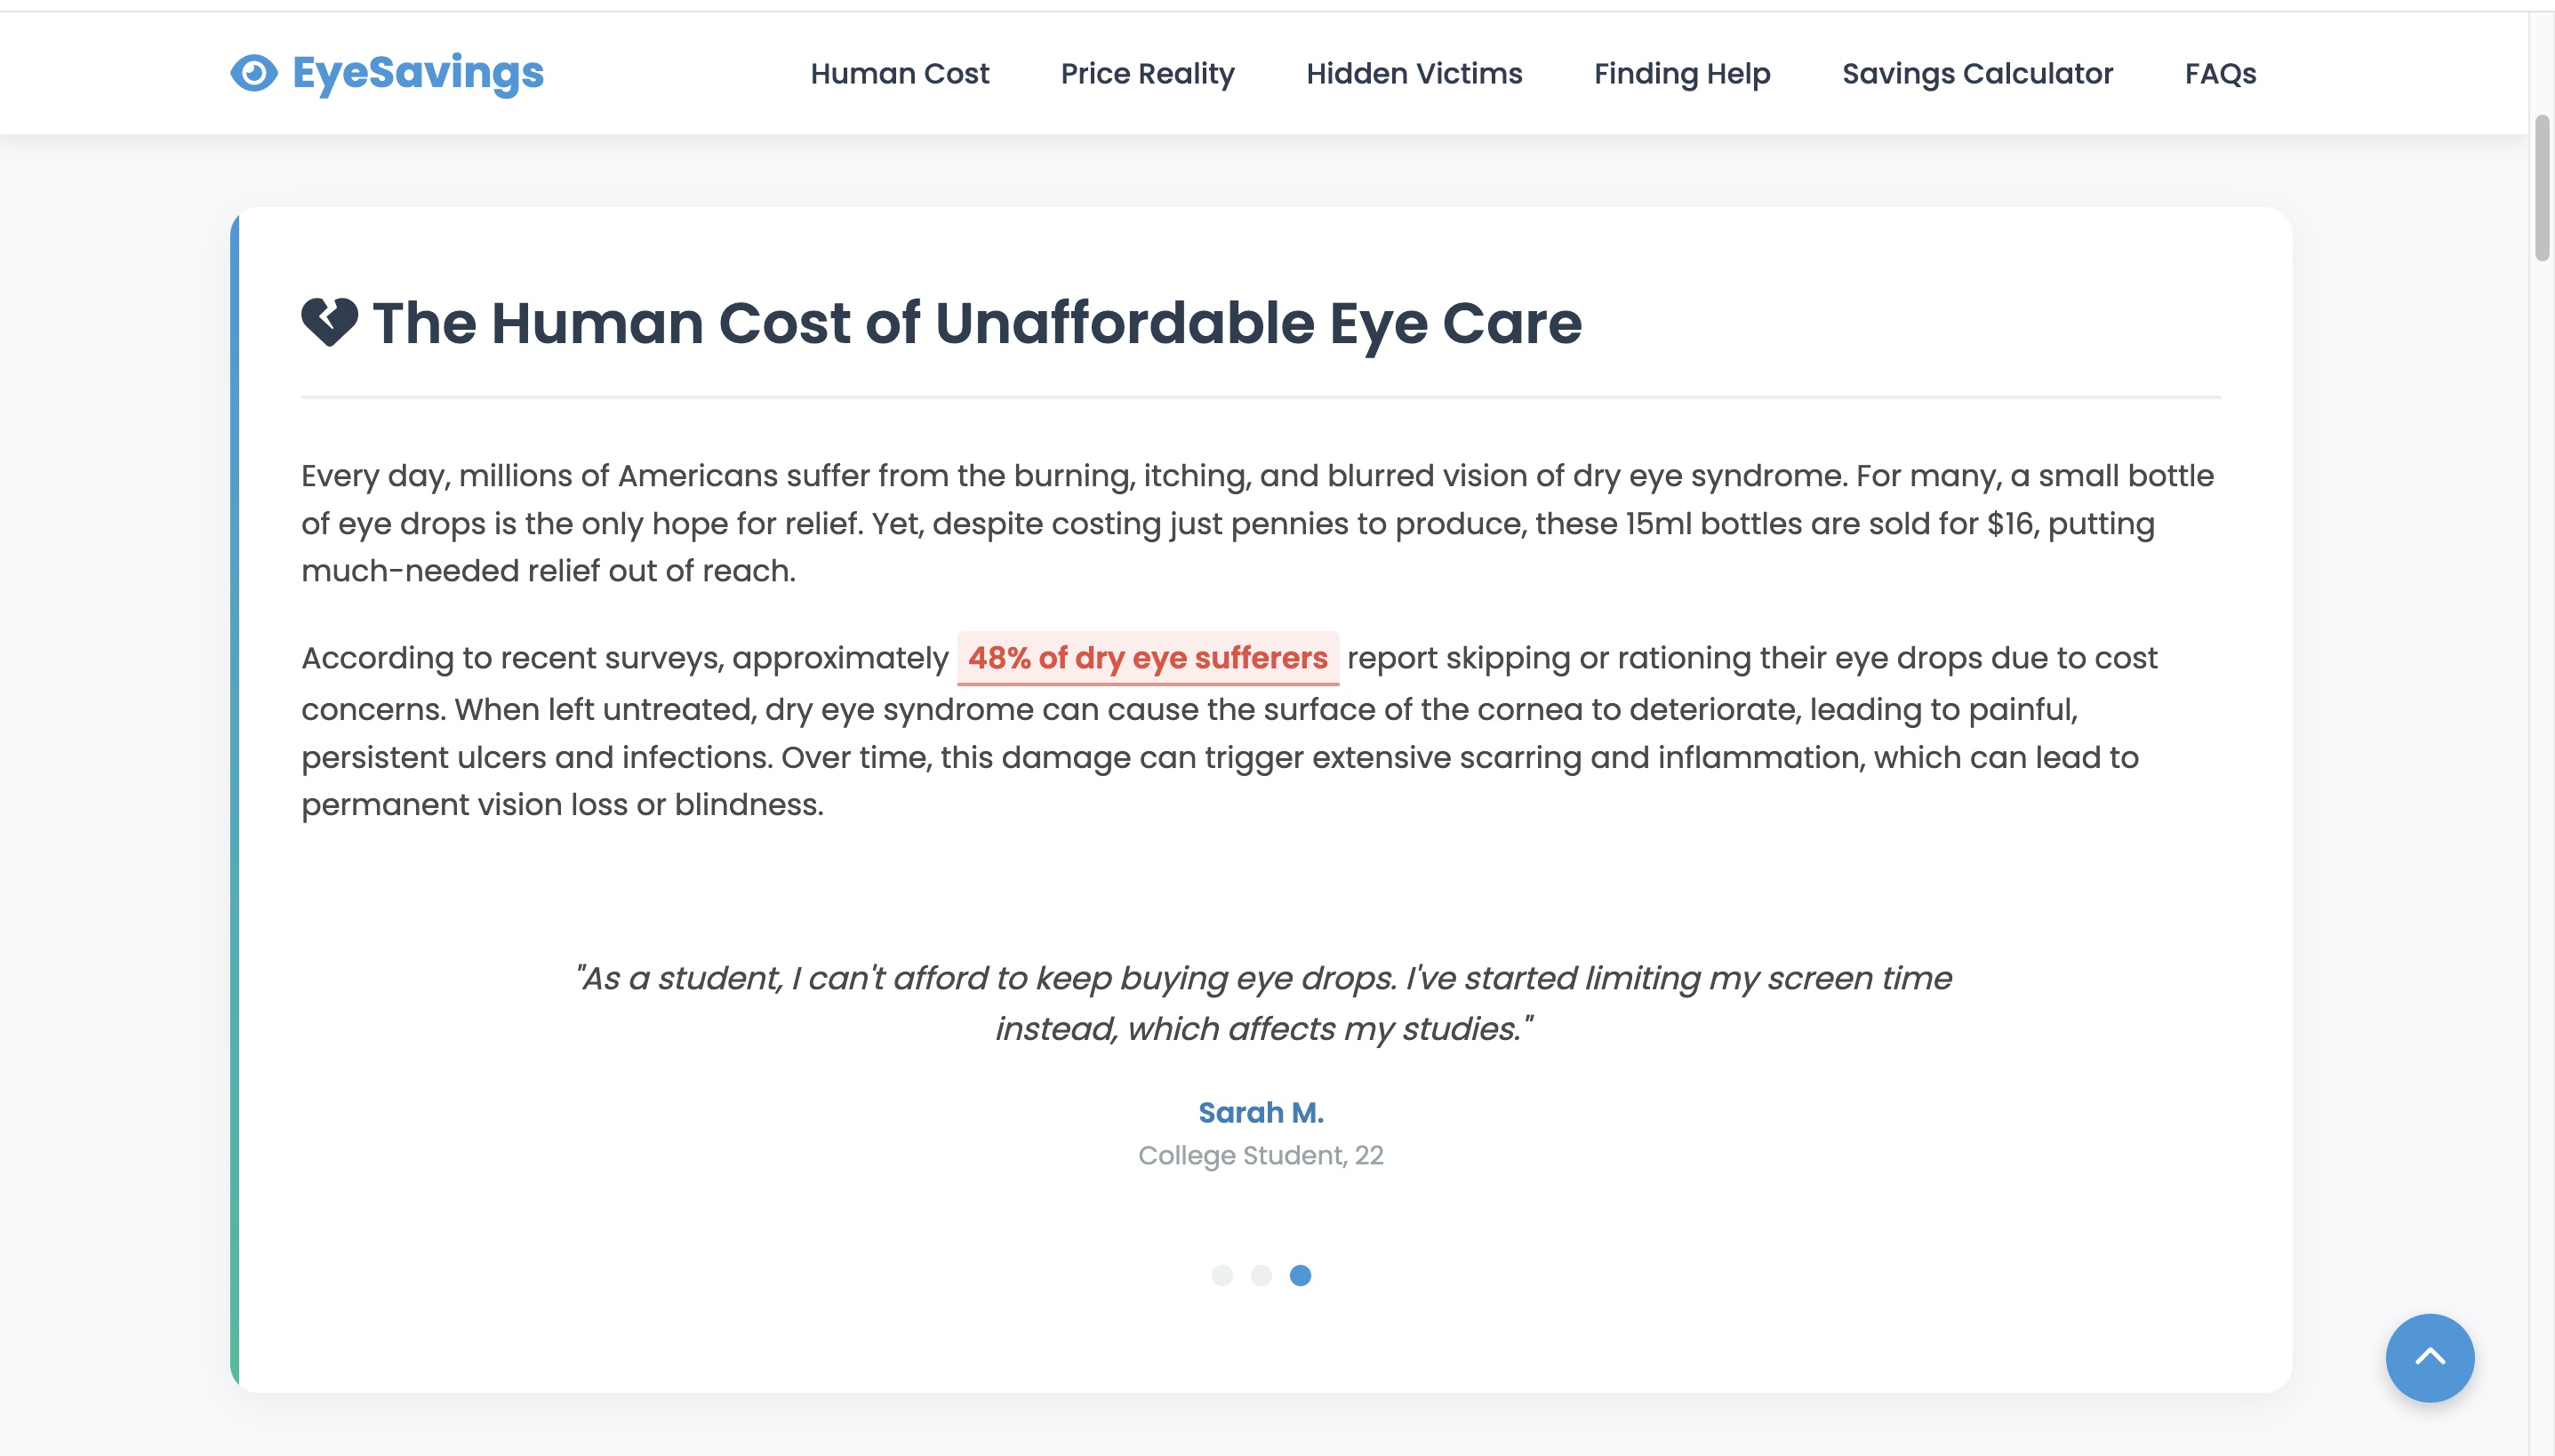Open the Finding Help nav link

[1681, 74]
